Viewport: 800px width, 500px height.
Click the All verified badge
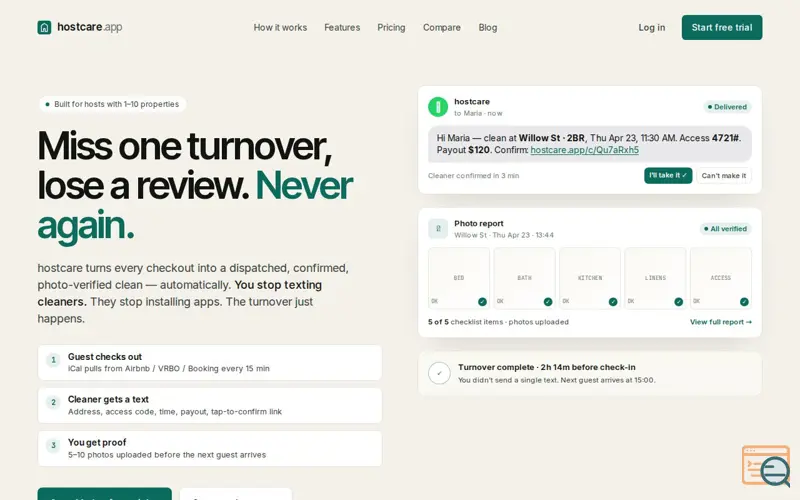click(726, 229)
